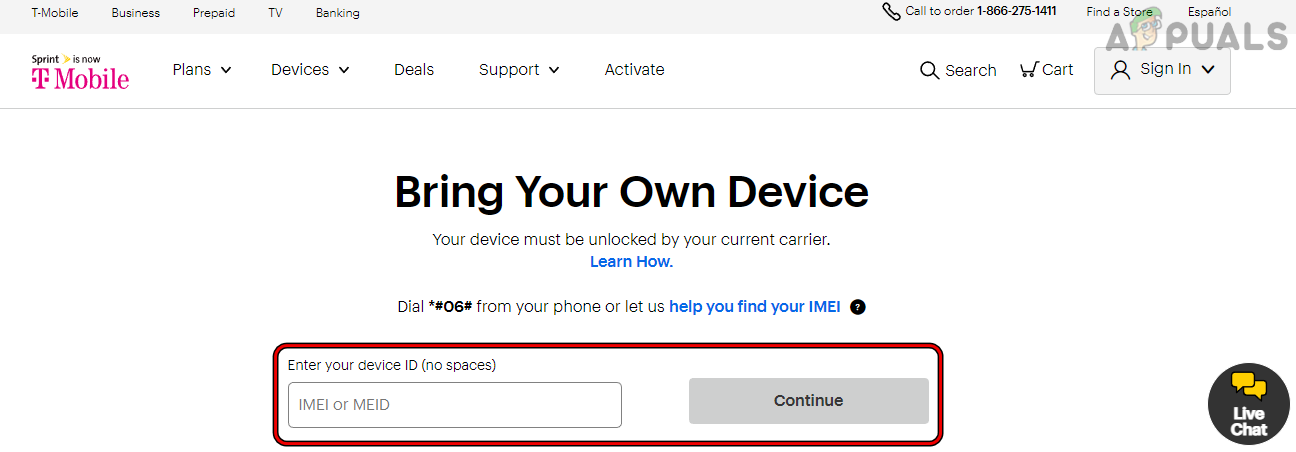This screenshot has height=452, width=1296.
Task: Click the Sign In person icon
Action: (x=1121, y=70)
